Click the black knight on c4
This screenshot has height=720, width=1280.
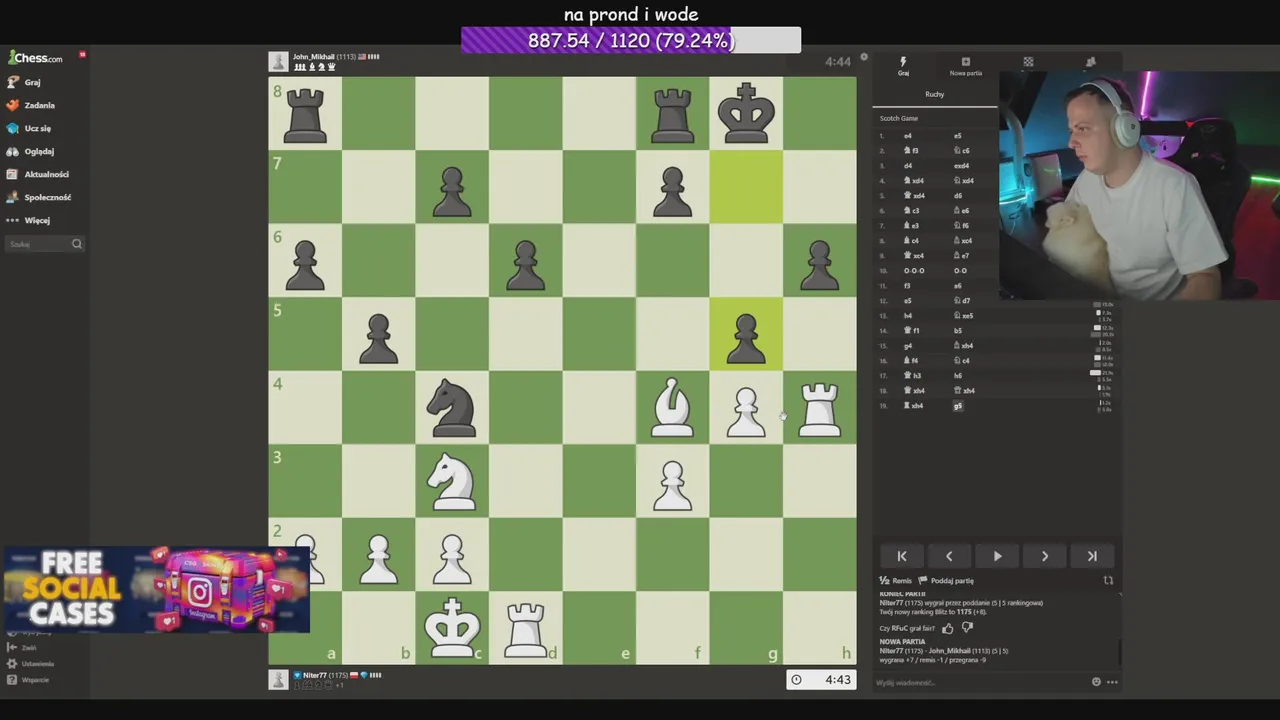click(452, 408)
